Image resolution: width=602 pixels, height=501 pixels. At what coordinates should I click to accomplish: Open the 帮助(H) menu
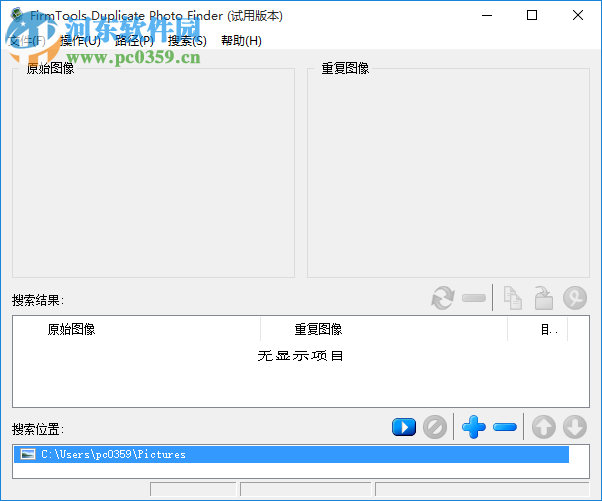241,40
